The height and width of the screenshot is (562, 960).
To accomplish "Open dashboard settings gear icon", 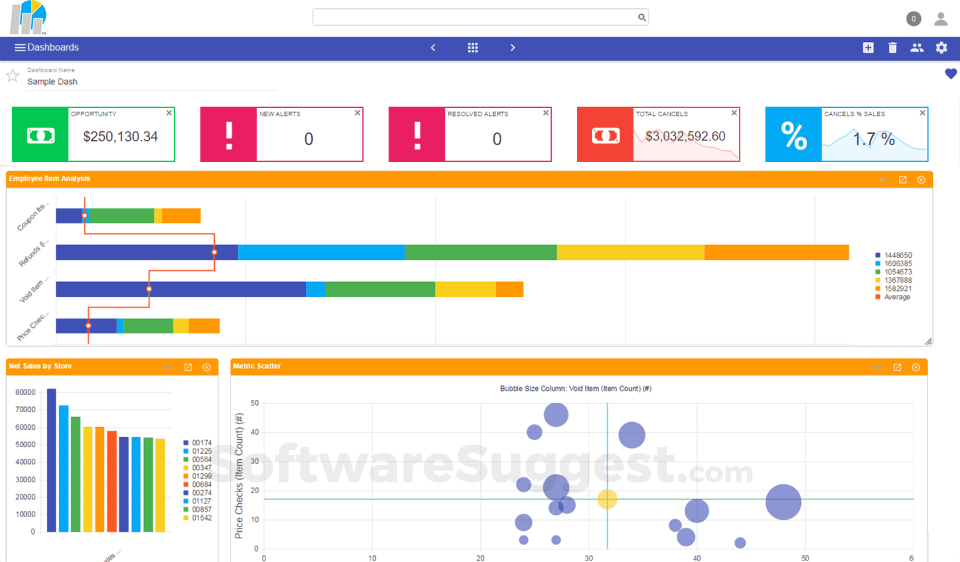I will pyautogui.click(x=941, y=47).
